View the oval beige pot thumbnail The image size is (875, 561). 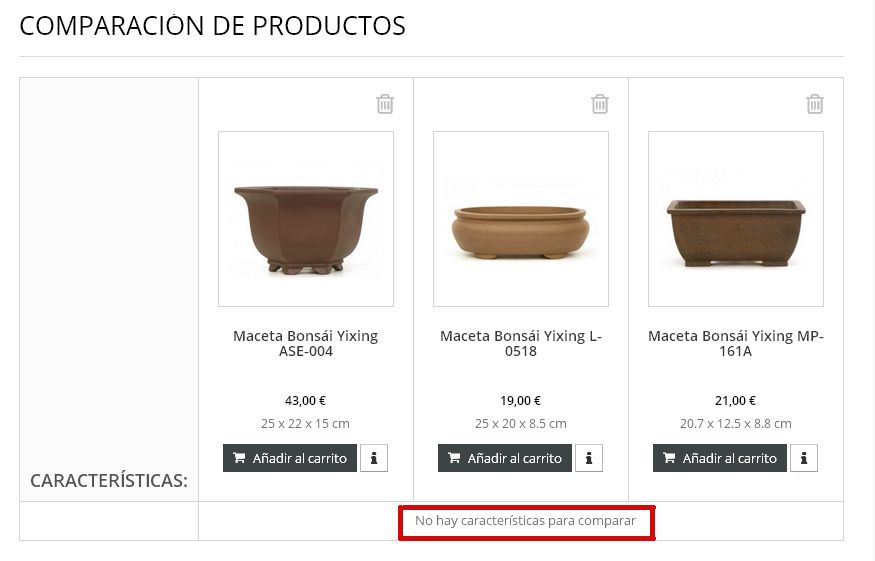tap(521, 219)
